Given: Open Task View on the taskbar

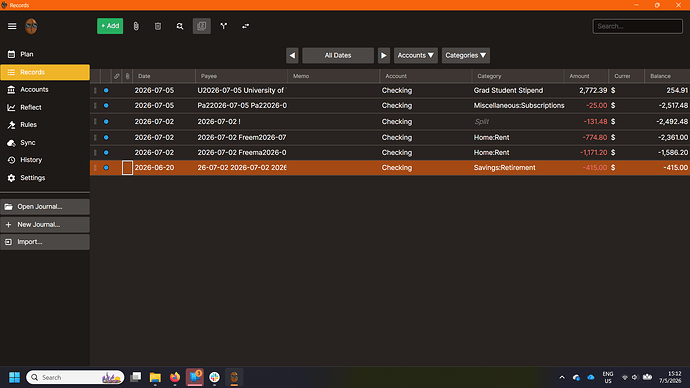Looking at the screenshot, I should coord(136,377).
